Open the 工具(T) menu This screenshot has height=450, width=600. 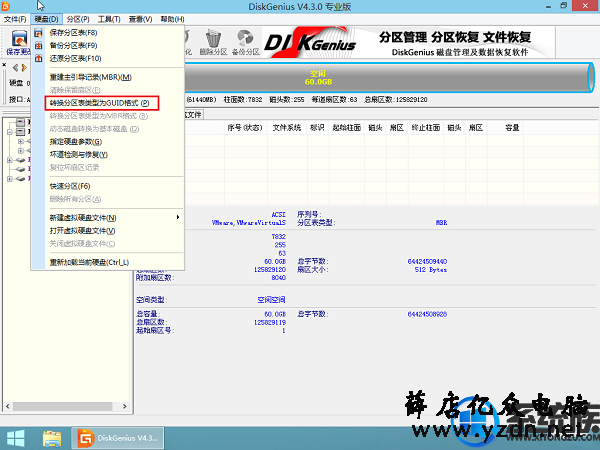pyautogui.click(x=109, y=19)
